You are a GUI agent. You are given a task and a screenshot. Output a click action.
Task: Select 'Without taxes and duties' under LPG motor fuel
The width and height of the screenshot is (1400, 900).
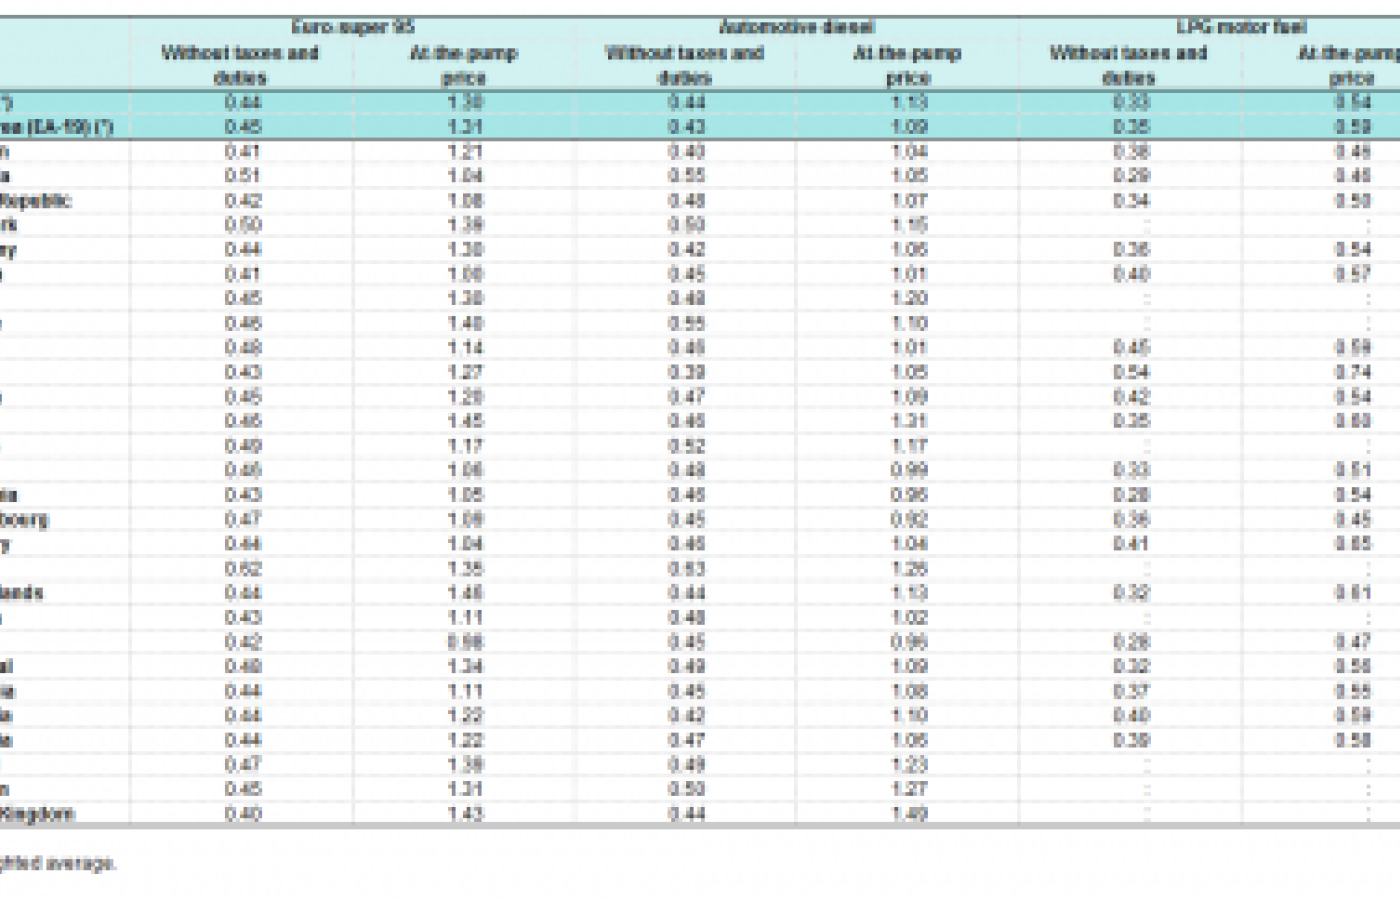pos(1128,64)
